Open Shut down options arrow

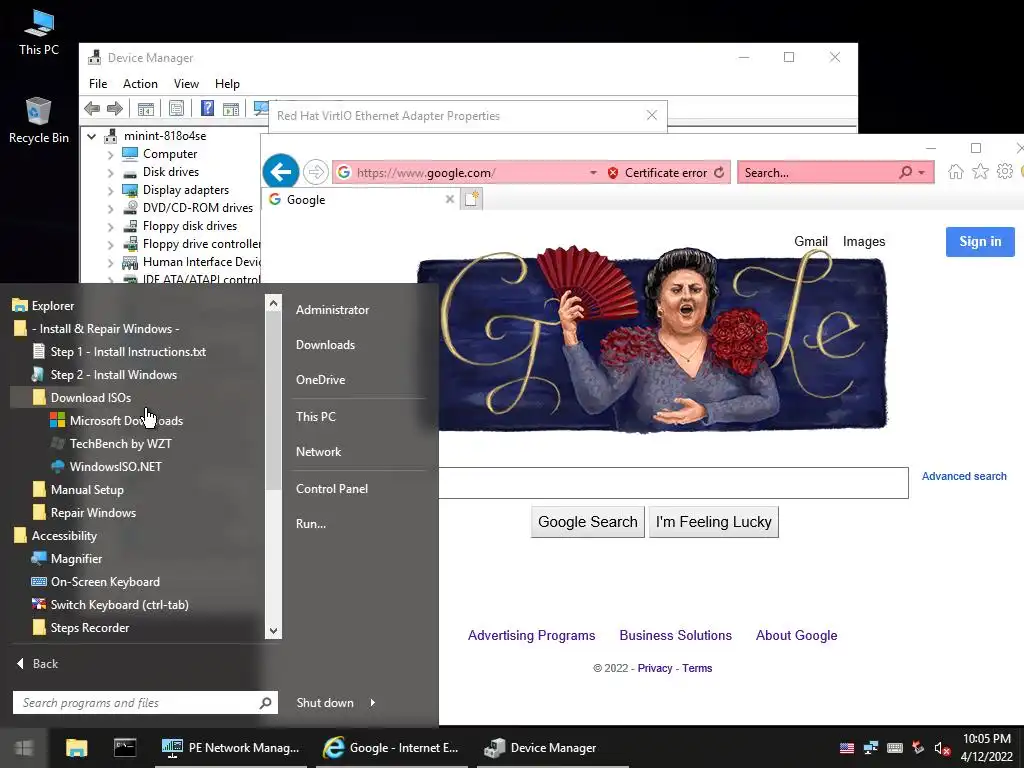pyautogui.click(x=372, y=703)
